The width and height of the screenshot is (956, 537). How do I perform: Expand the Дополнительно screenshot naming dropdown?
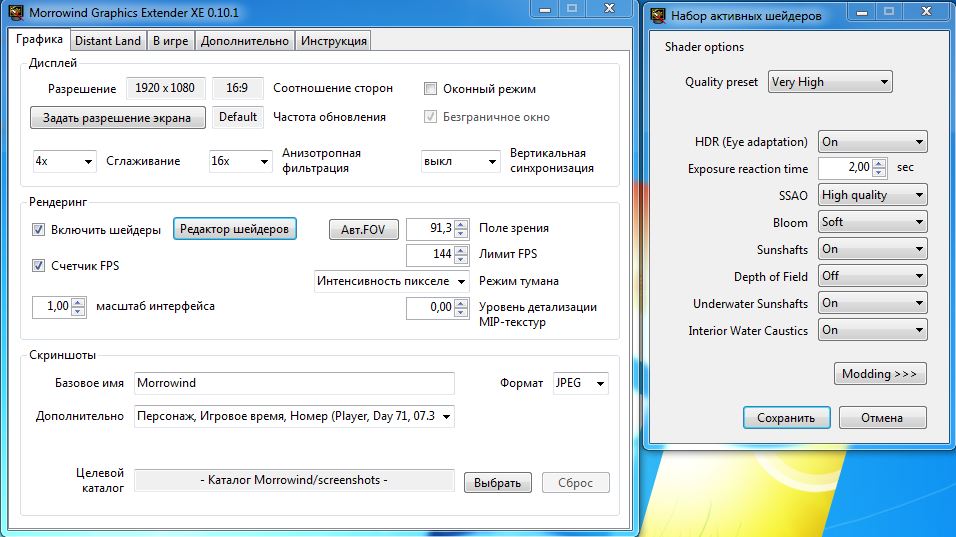[x=294, y=416]
